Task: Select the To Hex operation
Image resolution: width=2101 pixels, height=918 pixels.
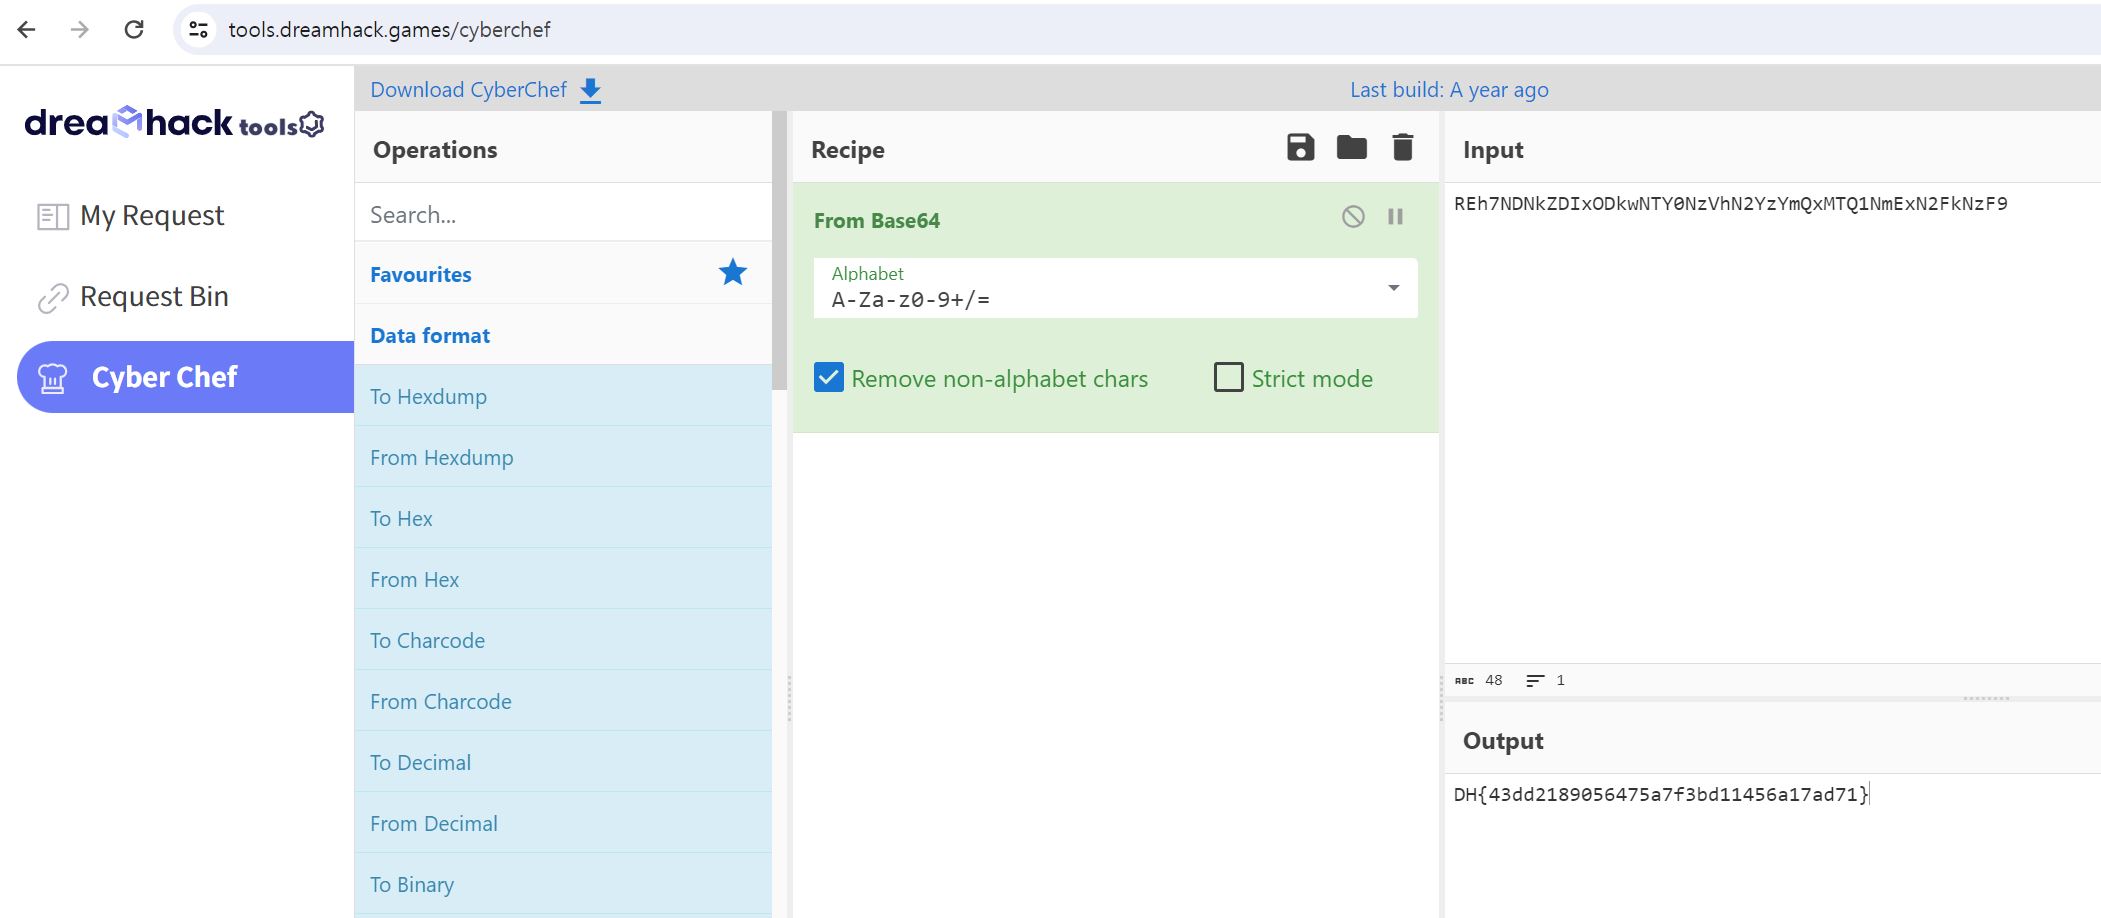Action: pos(563,518)
